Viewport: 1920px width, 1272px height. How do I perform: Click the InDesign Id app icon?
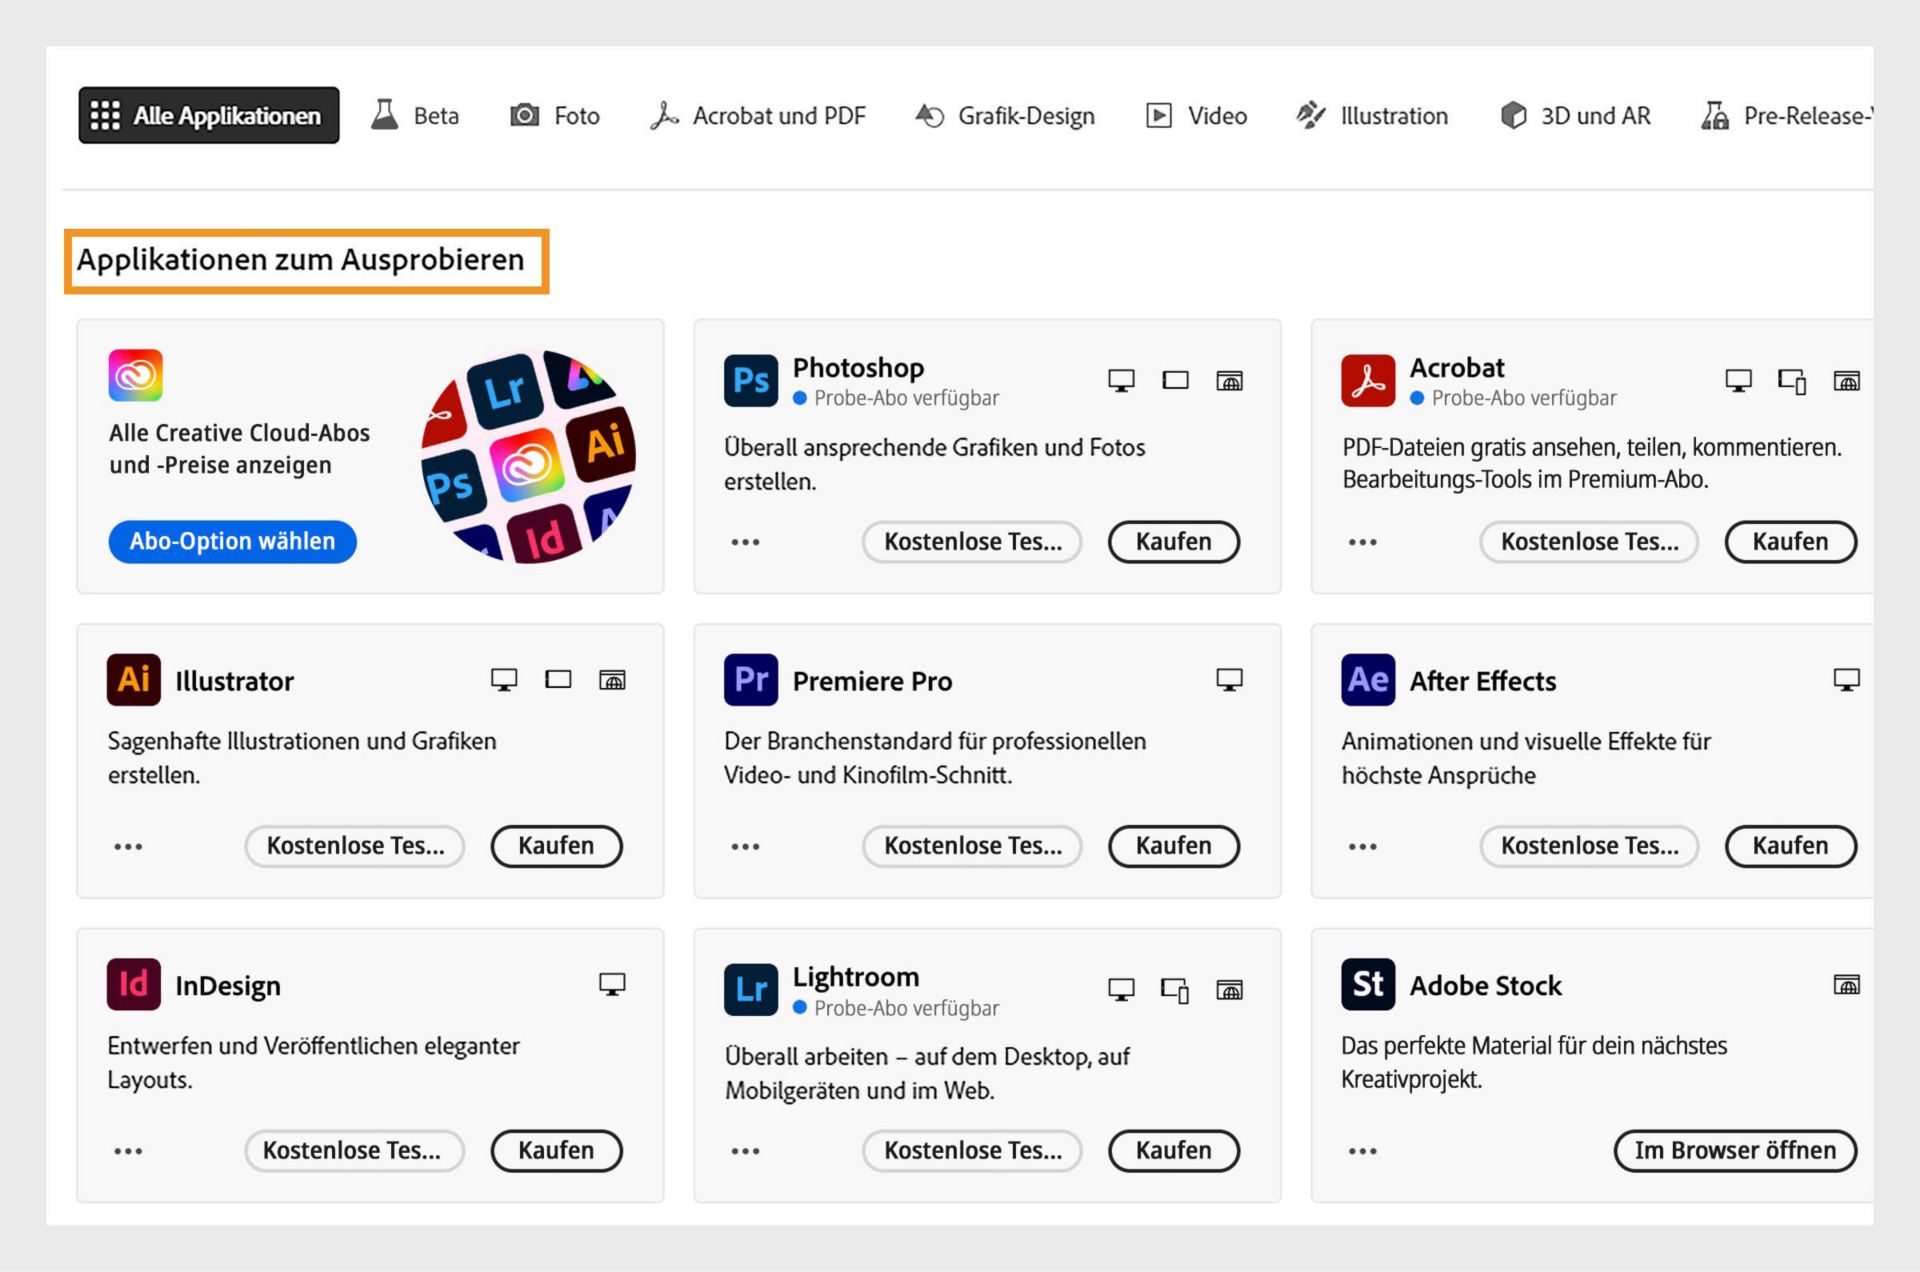tap(134, 984)
